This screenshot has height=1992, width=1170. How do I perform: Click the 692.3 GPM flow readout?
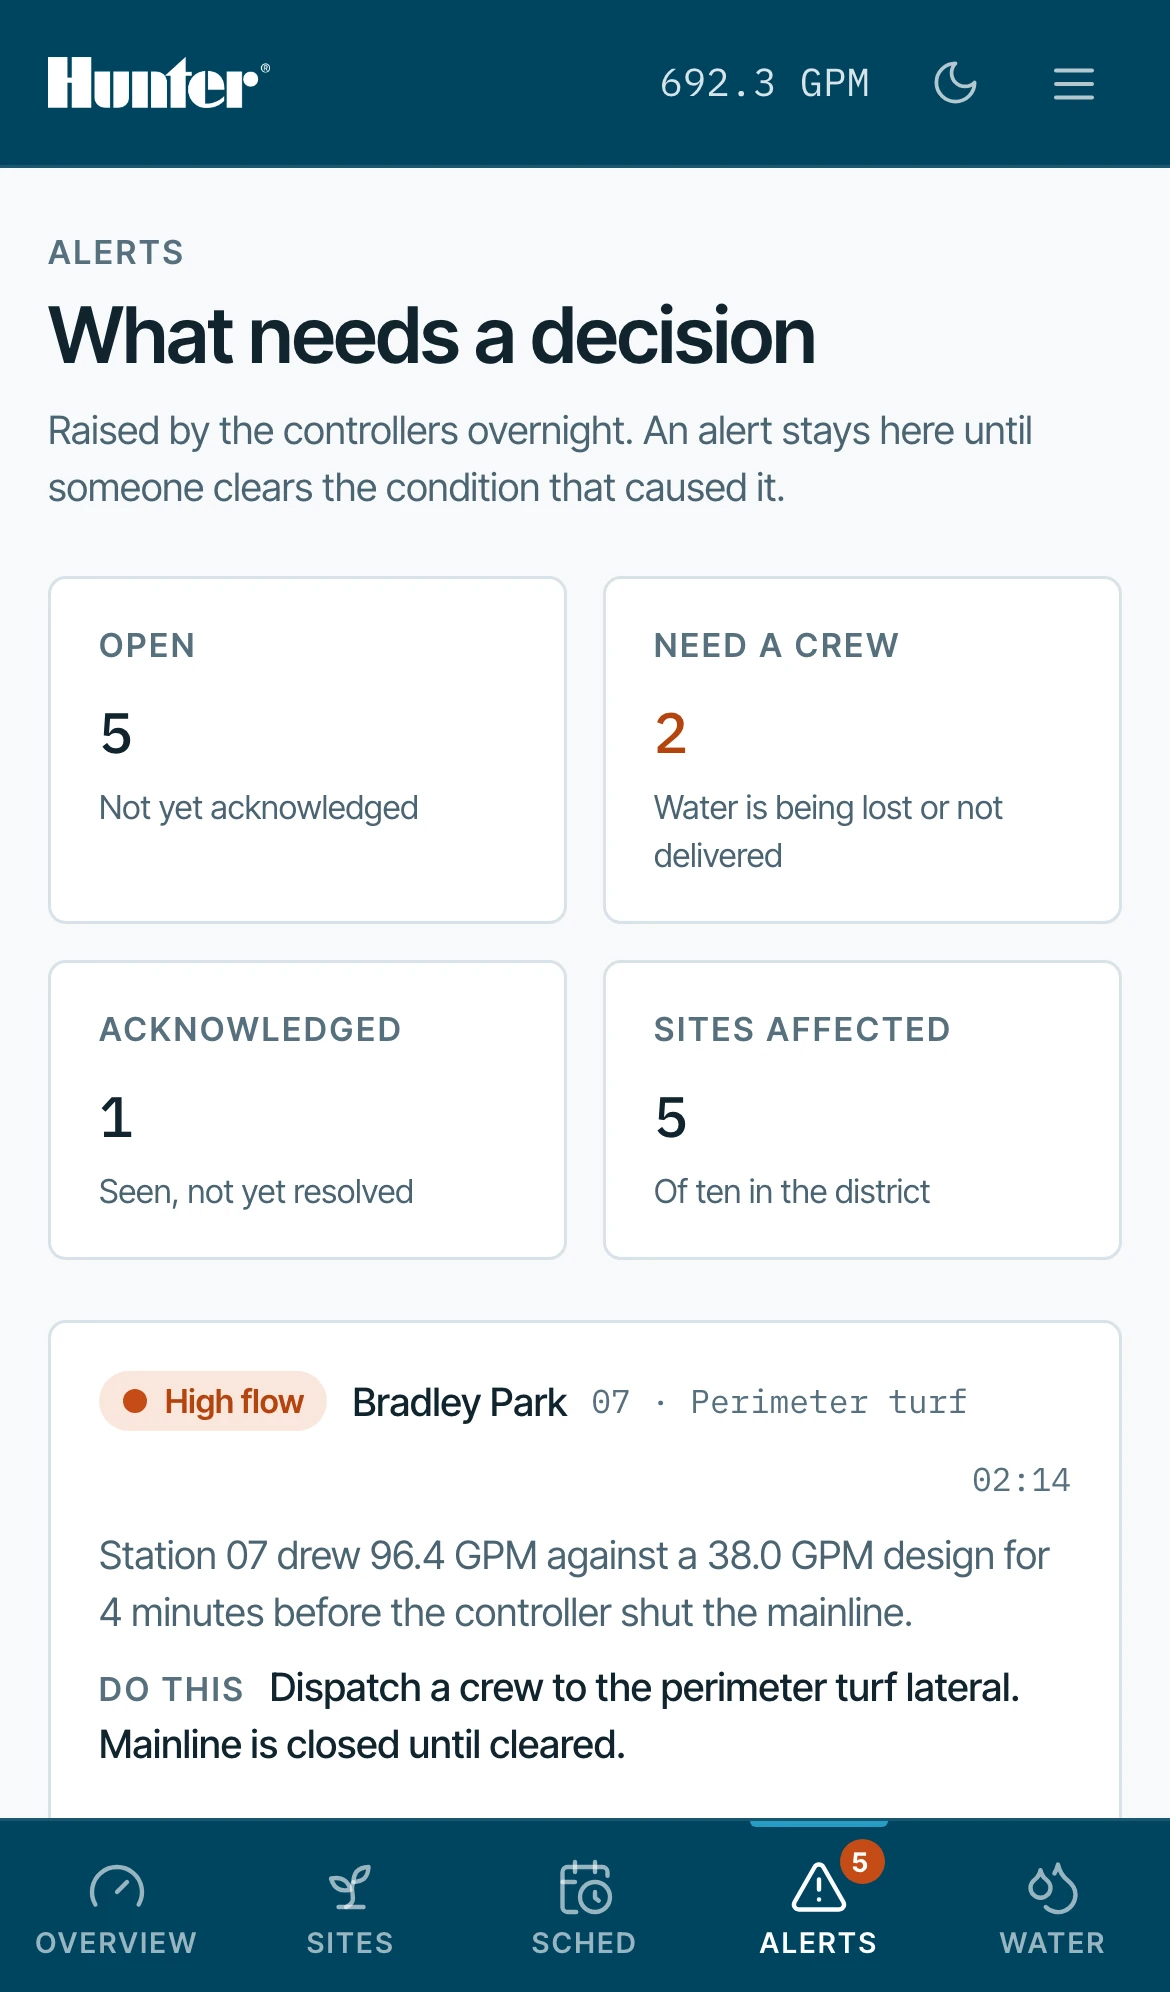tap(765, 83)
